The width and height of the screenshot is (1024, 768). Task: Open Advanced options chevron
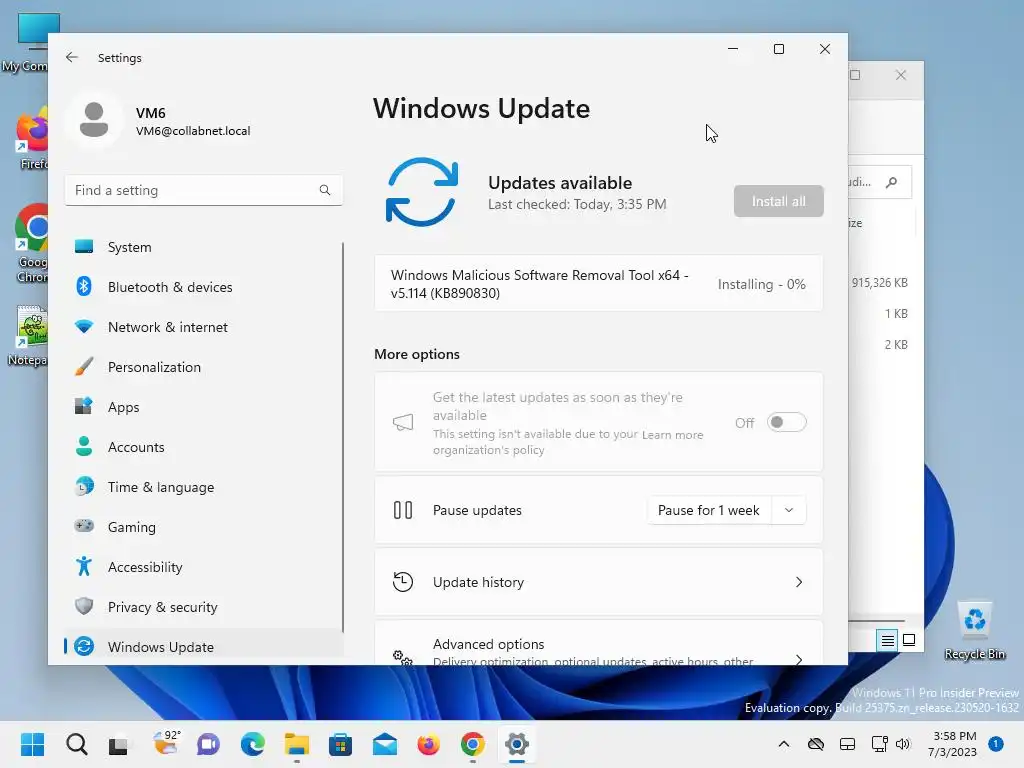click(799, 659)
